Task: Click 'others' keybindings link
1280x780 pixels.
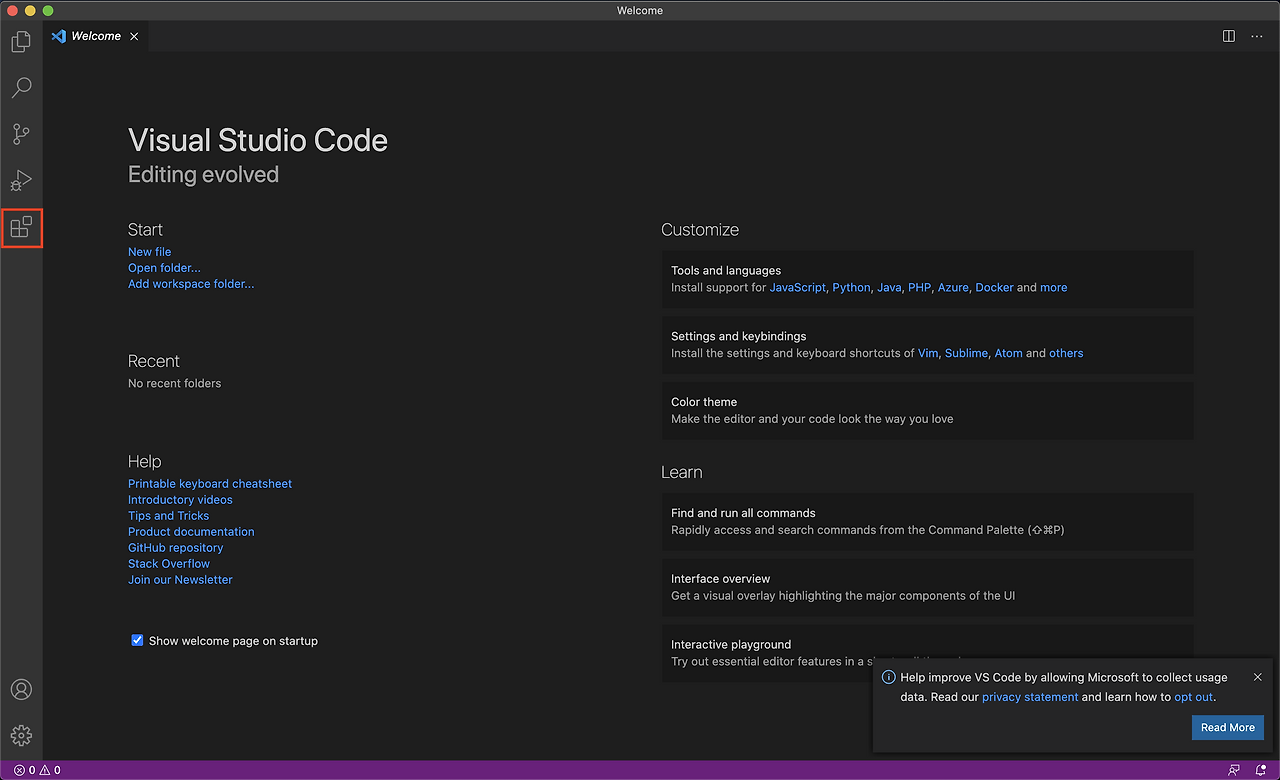Action: click(1066, 353)
